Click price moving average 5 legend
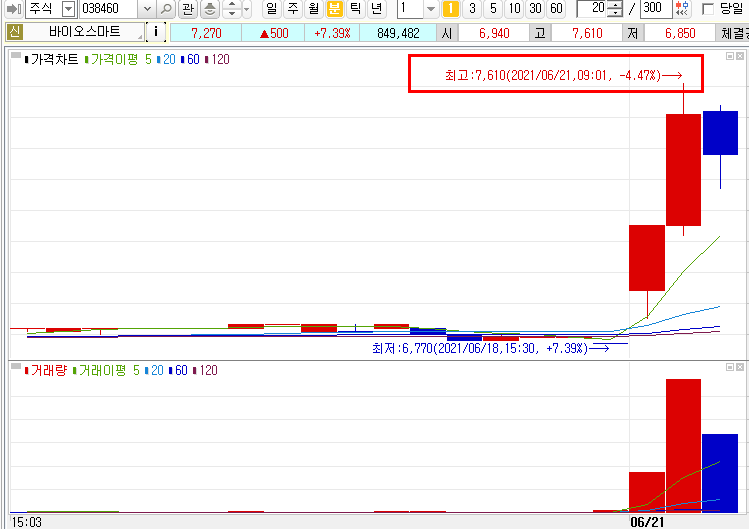 149,59
